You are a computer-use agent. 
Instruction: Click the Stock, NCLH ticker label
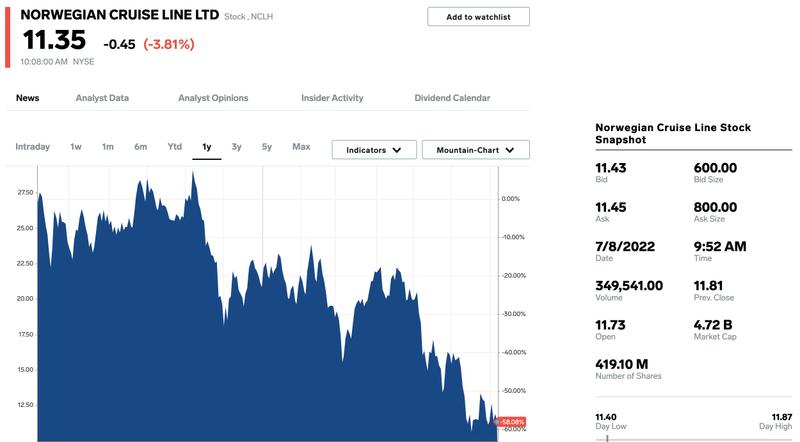point(248,16)
